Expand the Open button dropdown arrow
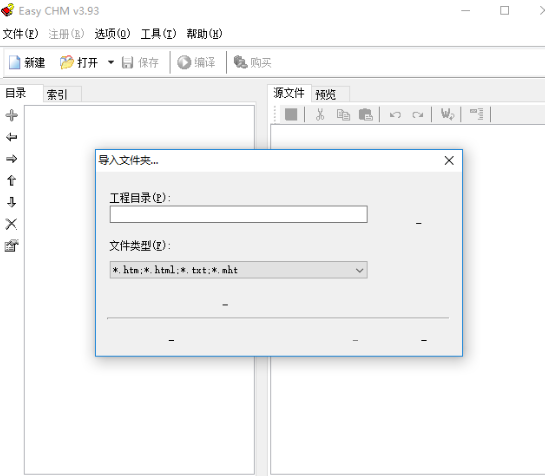Image resolution: width=545 pixels, height=476 pixels. [111, 63]
